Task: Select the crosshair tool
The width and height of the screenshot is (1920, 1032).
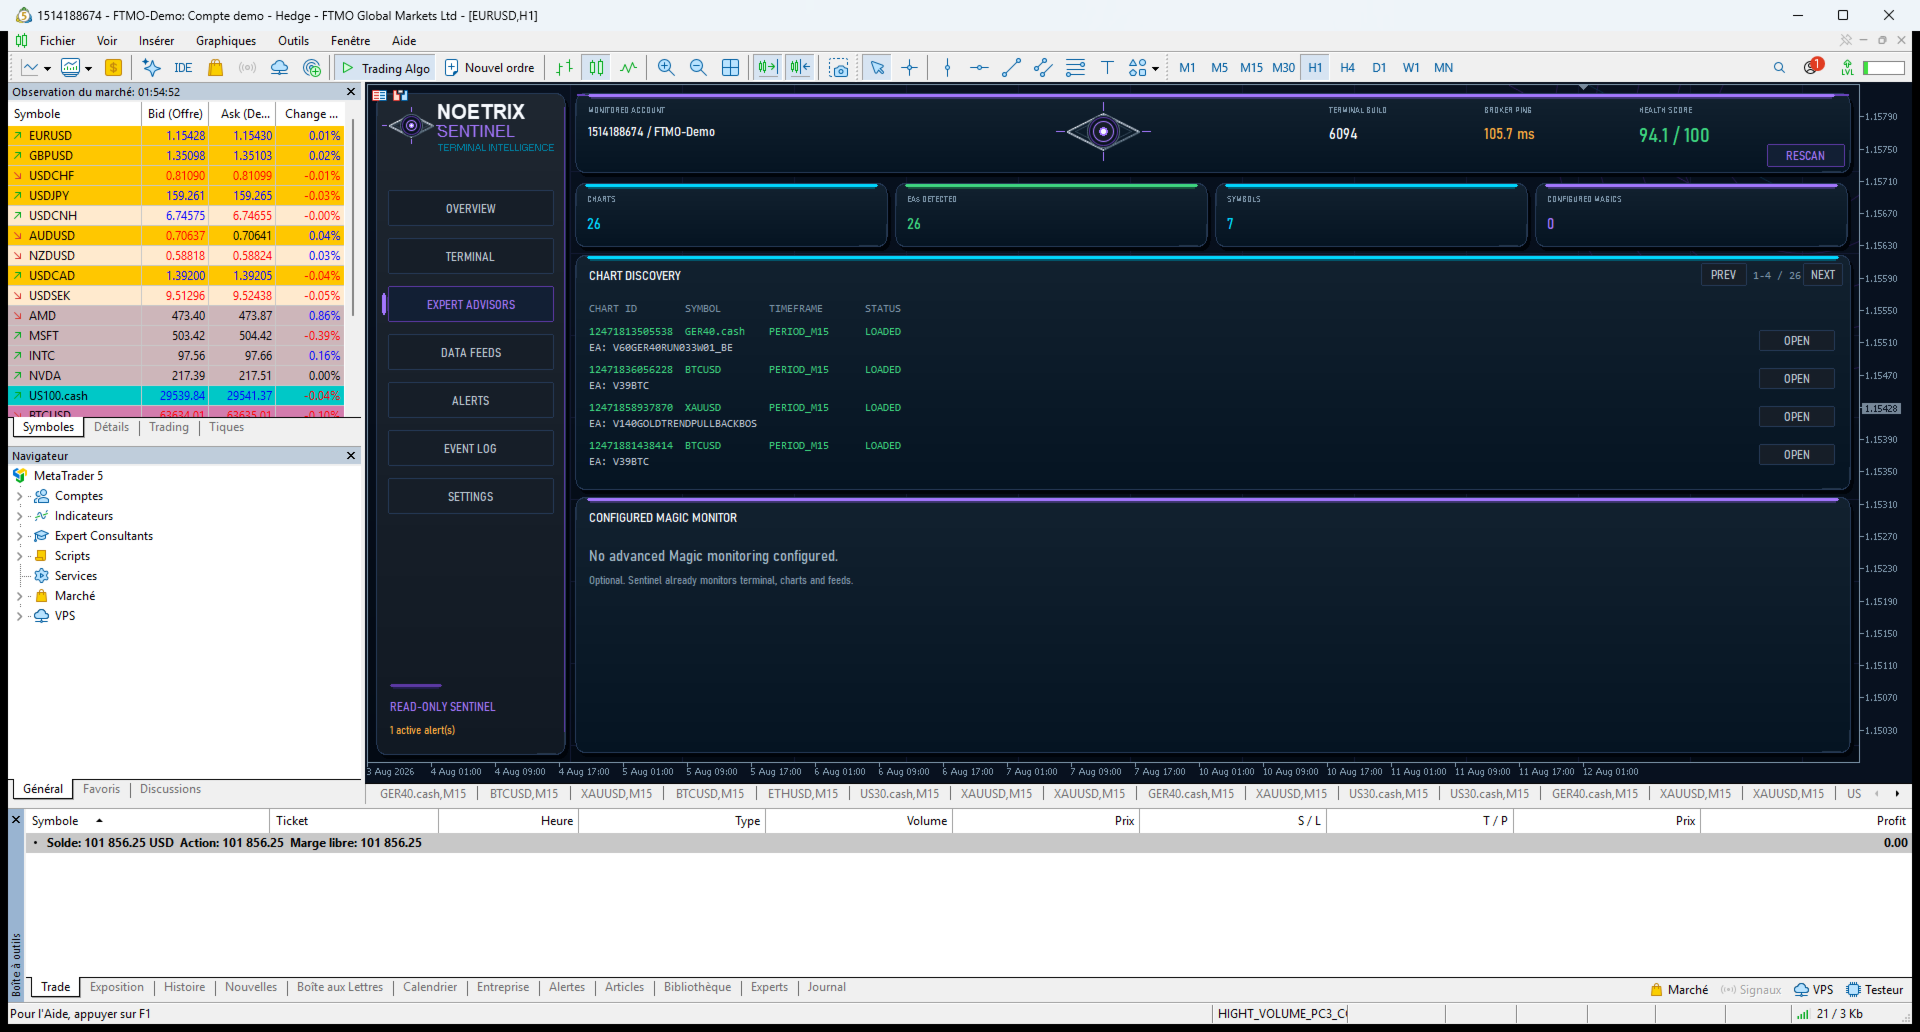Action: pyautogui.click(x=909, y=67)
